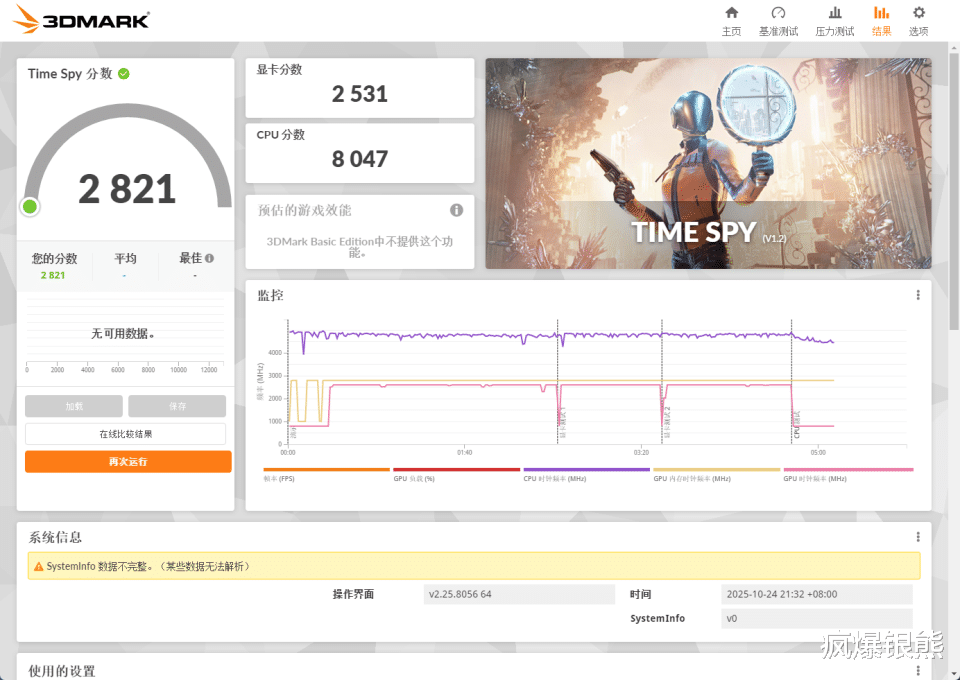960x680 pixels.
Task: Click 您的分数 green value 2 821
Action: click(53, 275)
